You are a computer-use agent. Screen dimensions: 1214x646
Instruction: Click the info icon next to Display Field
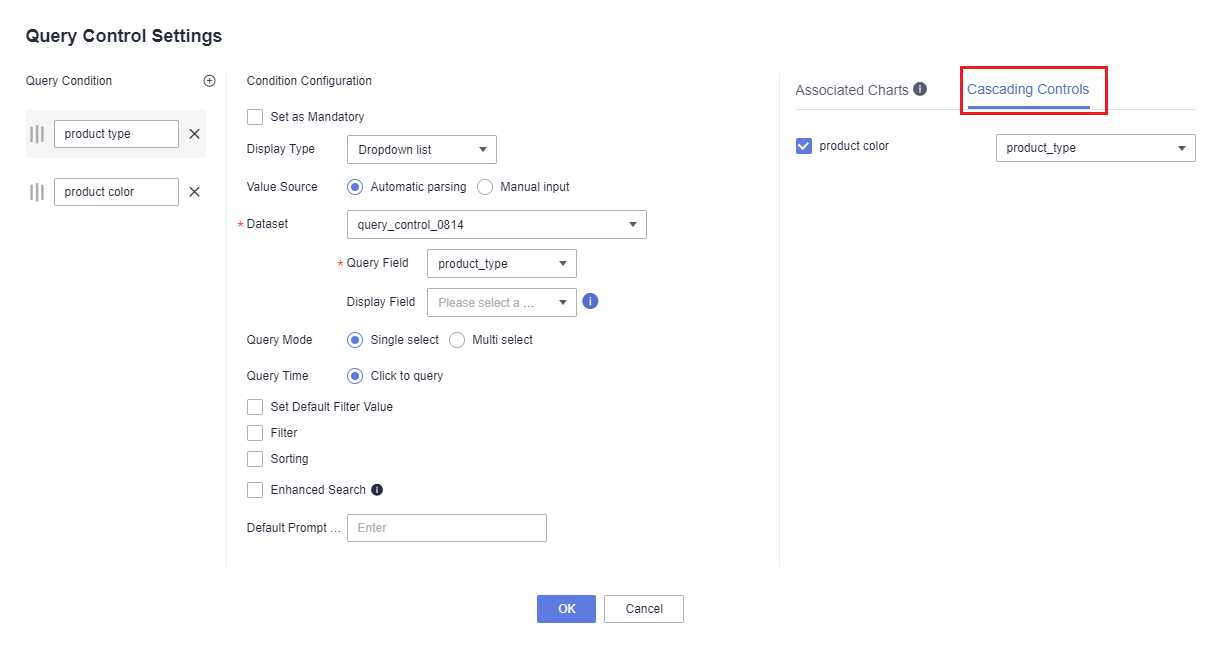[590, 301]
